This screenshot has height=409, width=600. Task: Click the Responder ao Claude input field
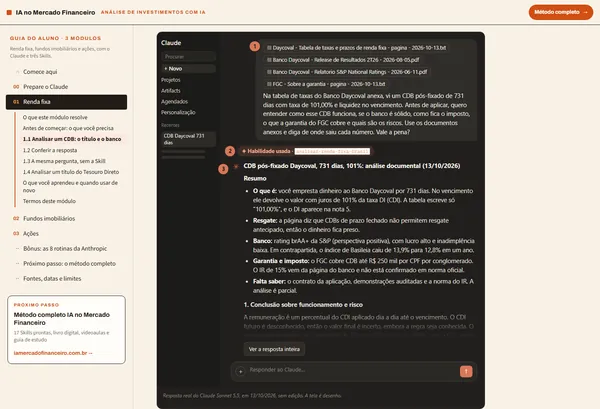(x=352, y=370)
